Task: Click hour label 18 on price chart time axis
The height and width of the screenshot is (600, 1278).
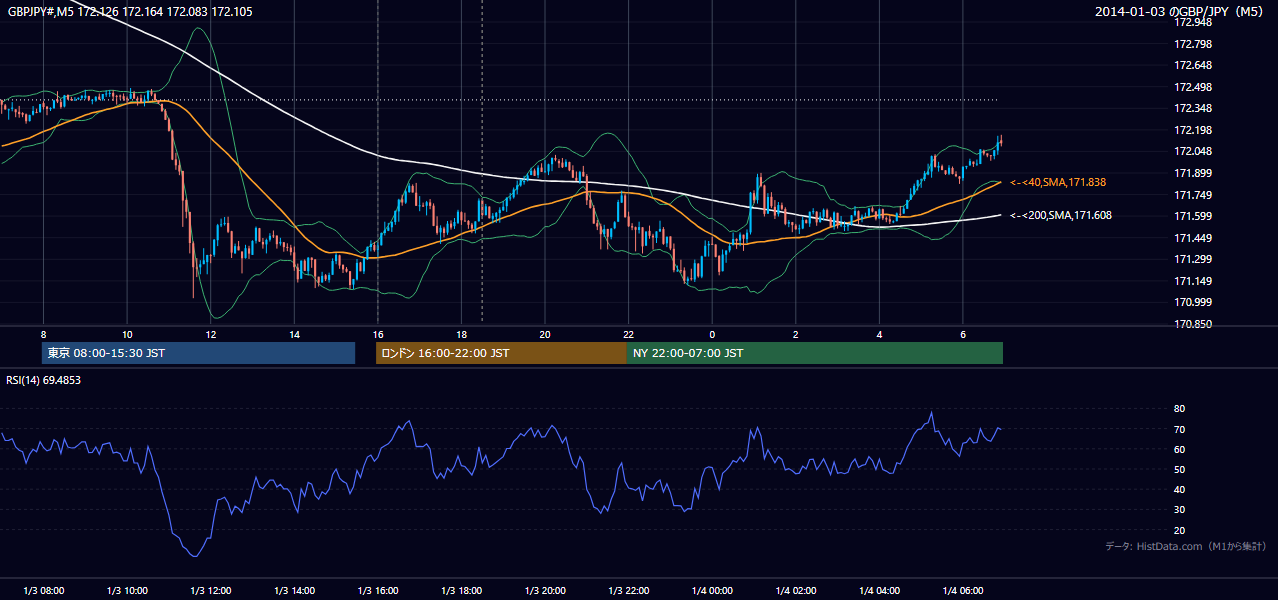Action: tap(461, 334)
